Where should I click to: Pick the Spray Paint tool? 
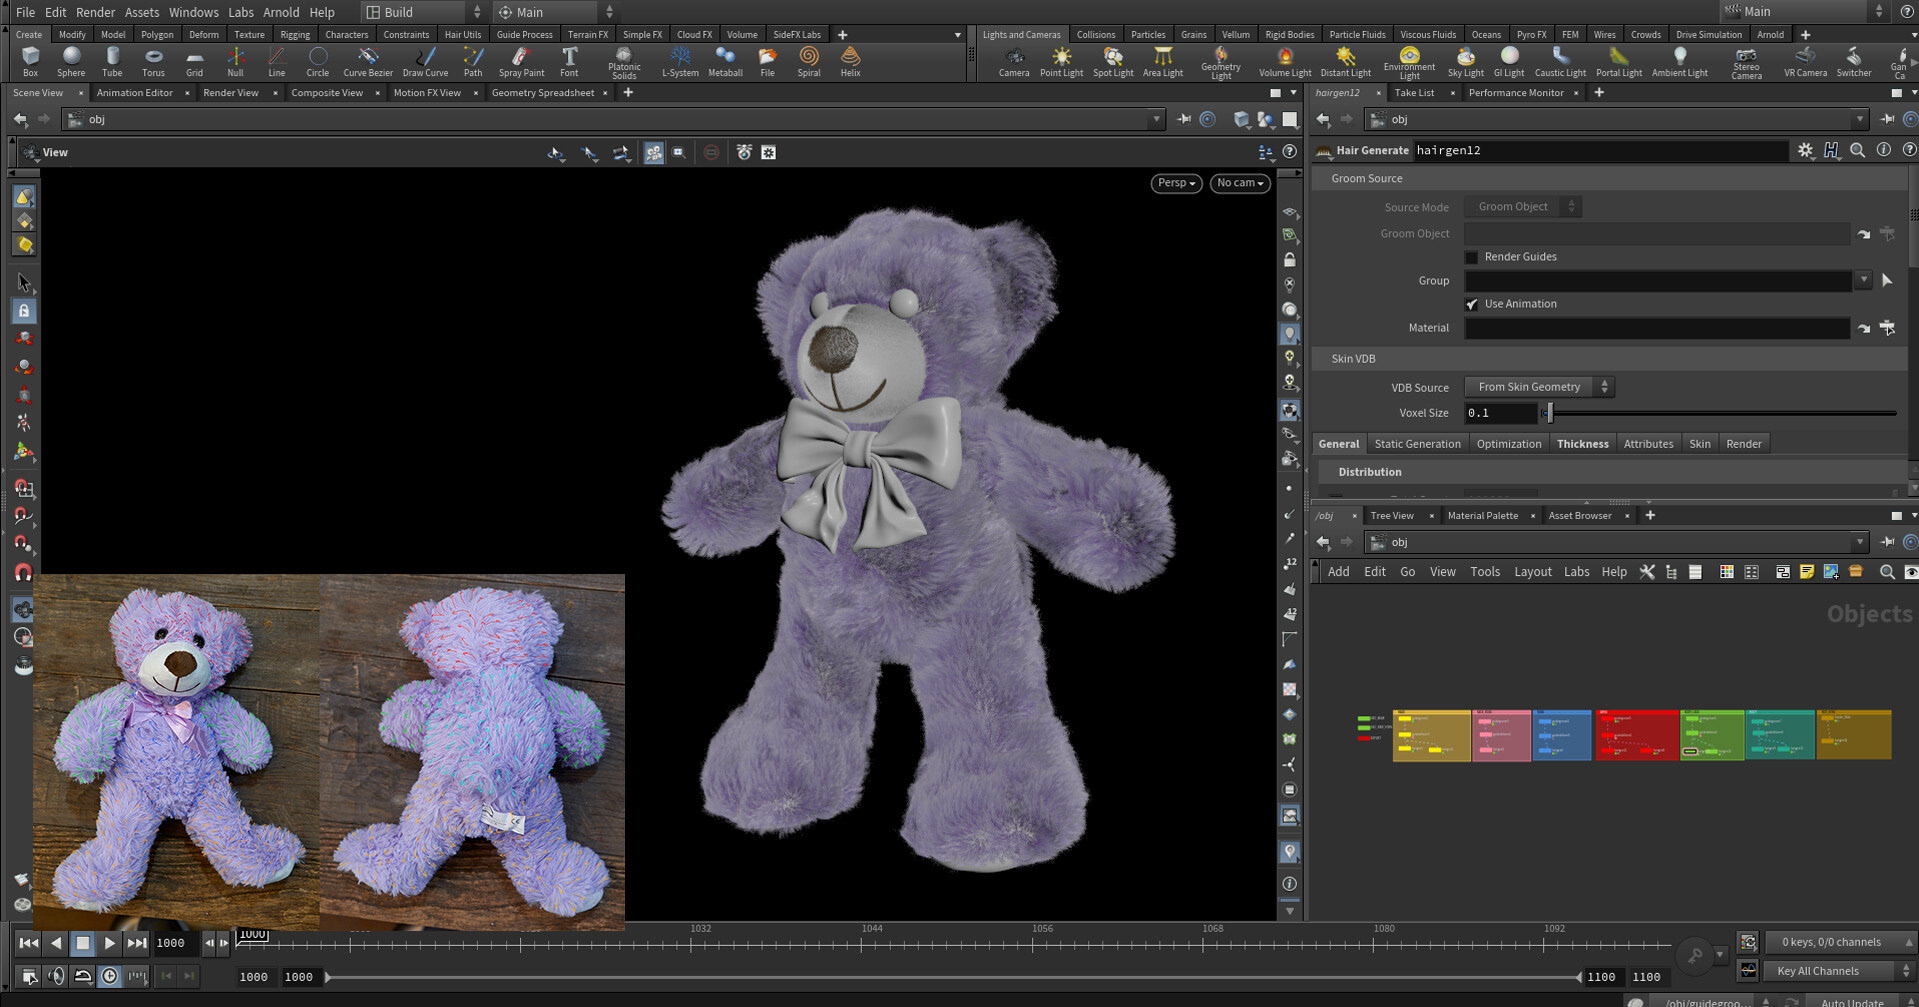(521, 62)
